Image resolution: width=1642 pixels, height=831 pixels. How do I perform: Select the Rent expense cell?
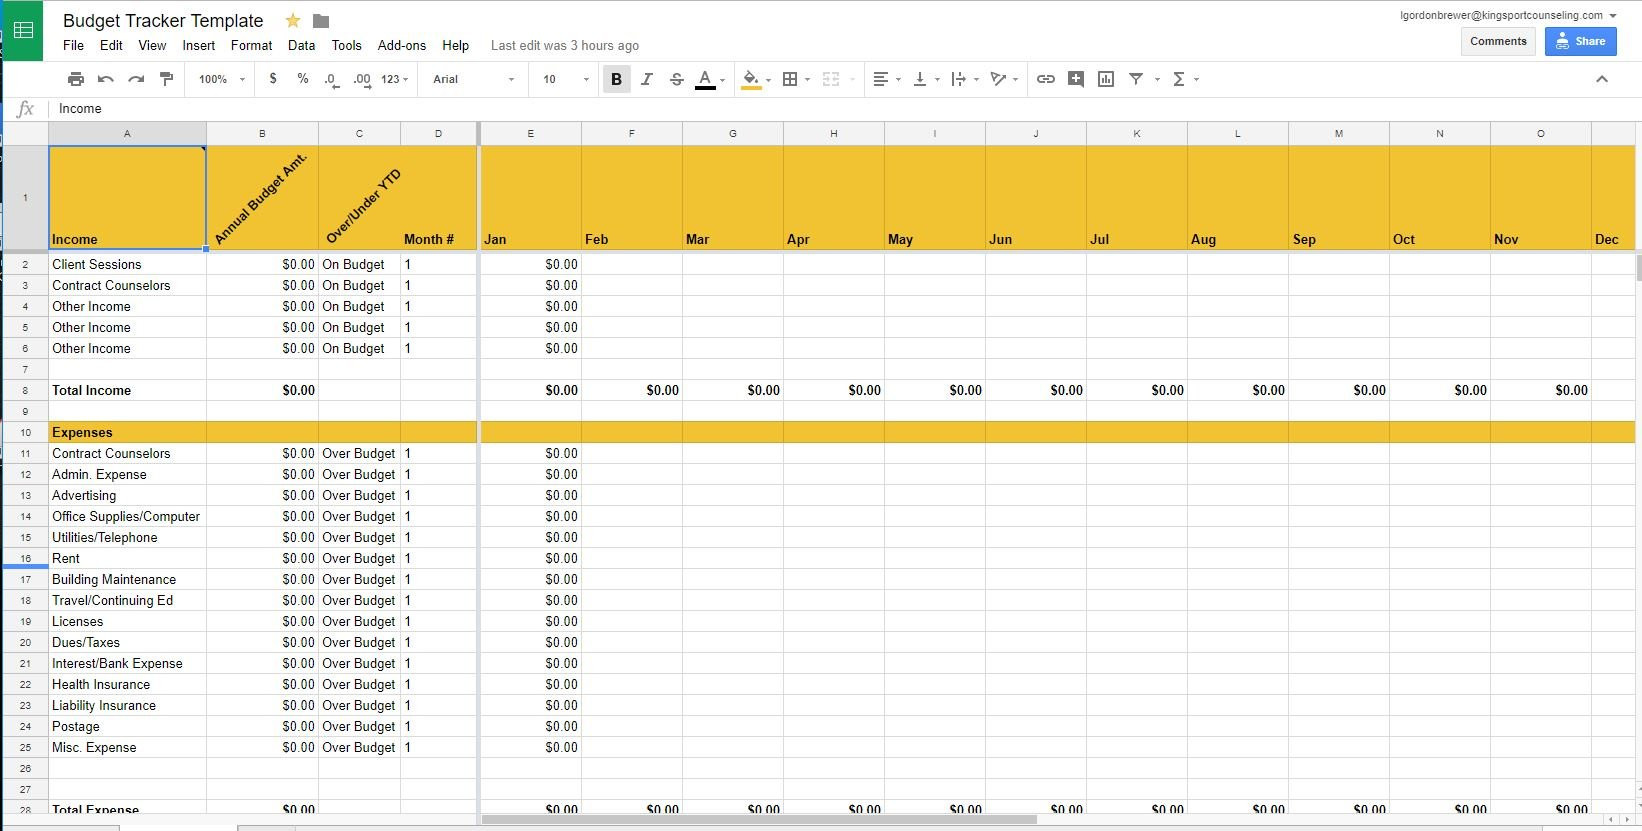pos(127,558)
